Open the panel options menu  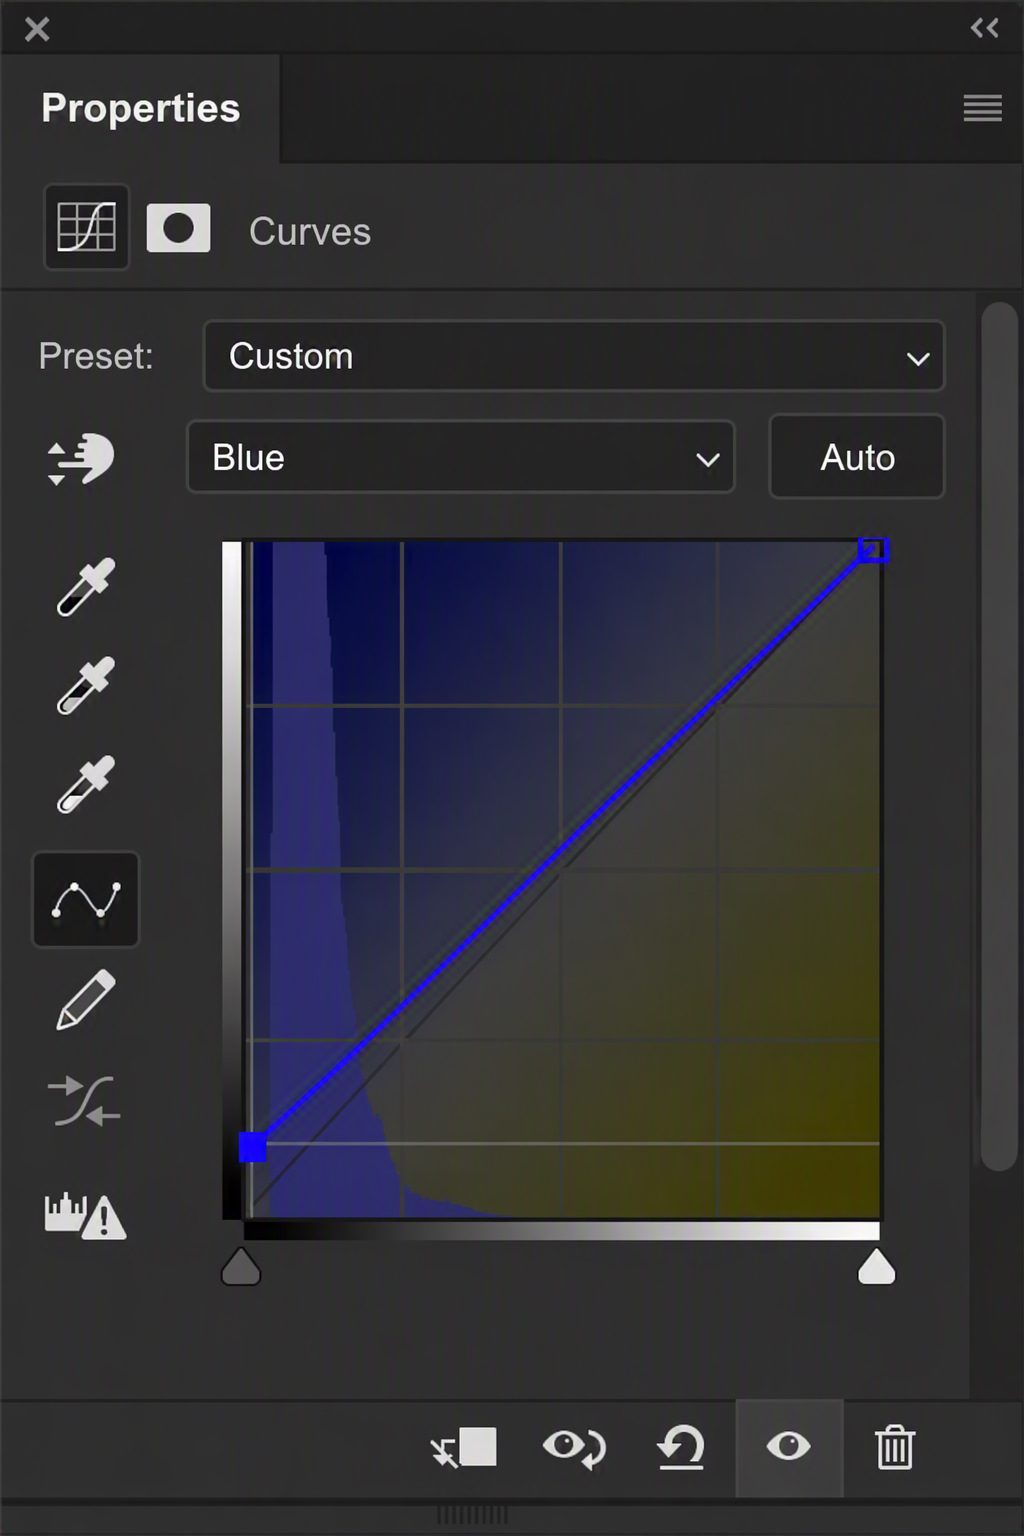tap(983, 108)
